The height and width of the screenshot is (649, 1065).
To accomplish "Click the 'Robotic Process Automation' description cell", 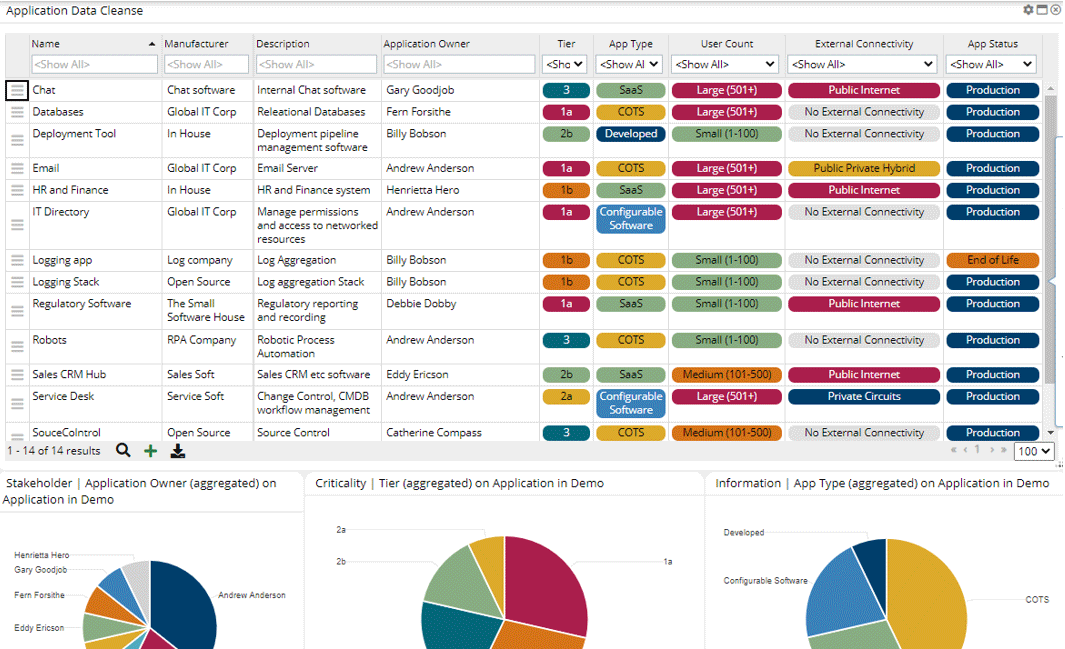I will point(295,347).
